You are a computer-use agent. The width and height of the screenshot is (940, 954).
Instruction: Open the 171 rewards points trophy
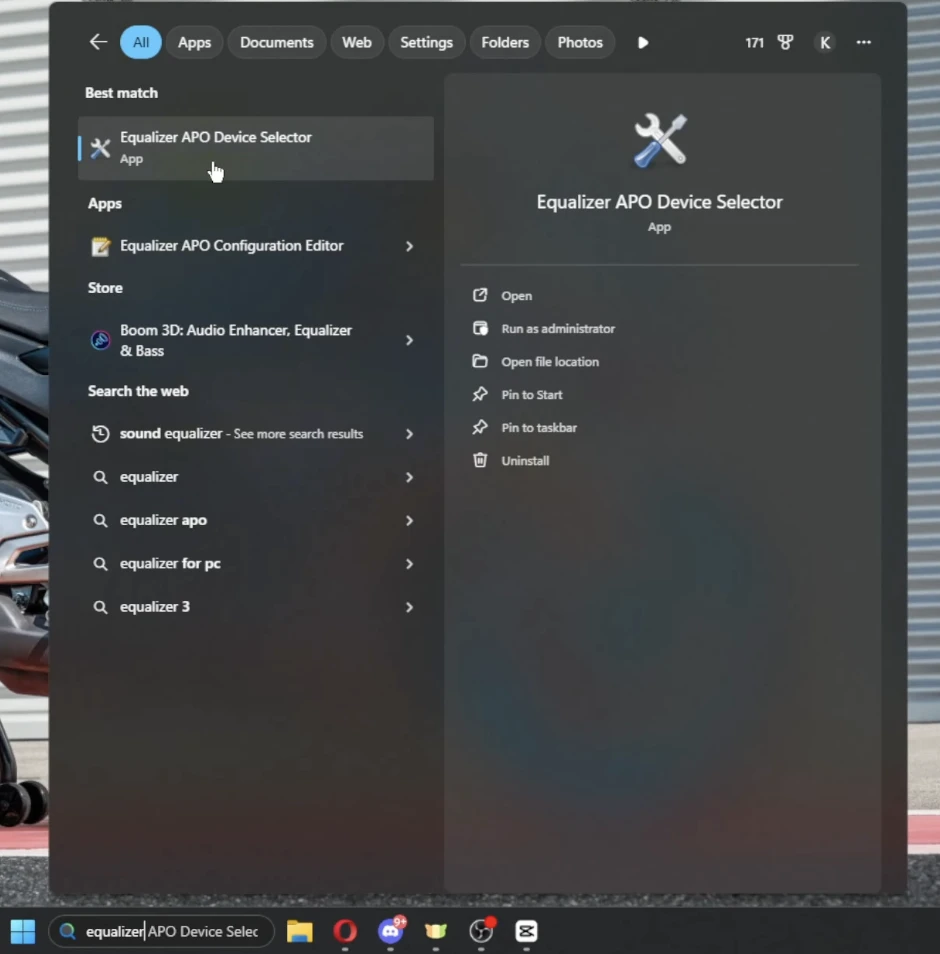770,43
